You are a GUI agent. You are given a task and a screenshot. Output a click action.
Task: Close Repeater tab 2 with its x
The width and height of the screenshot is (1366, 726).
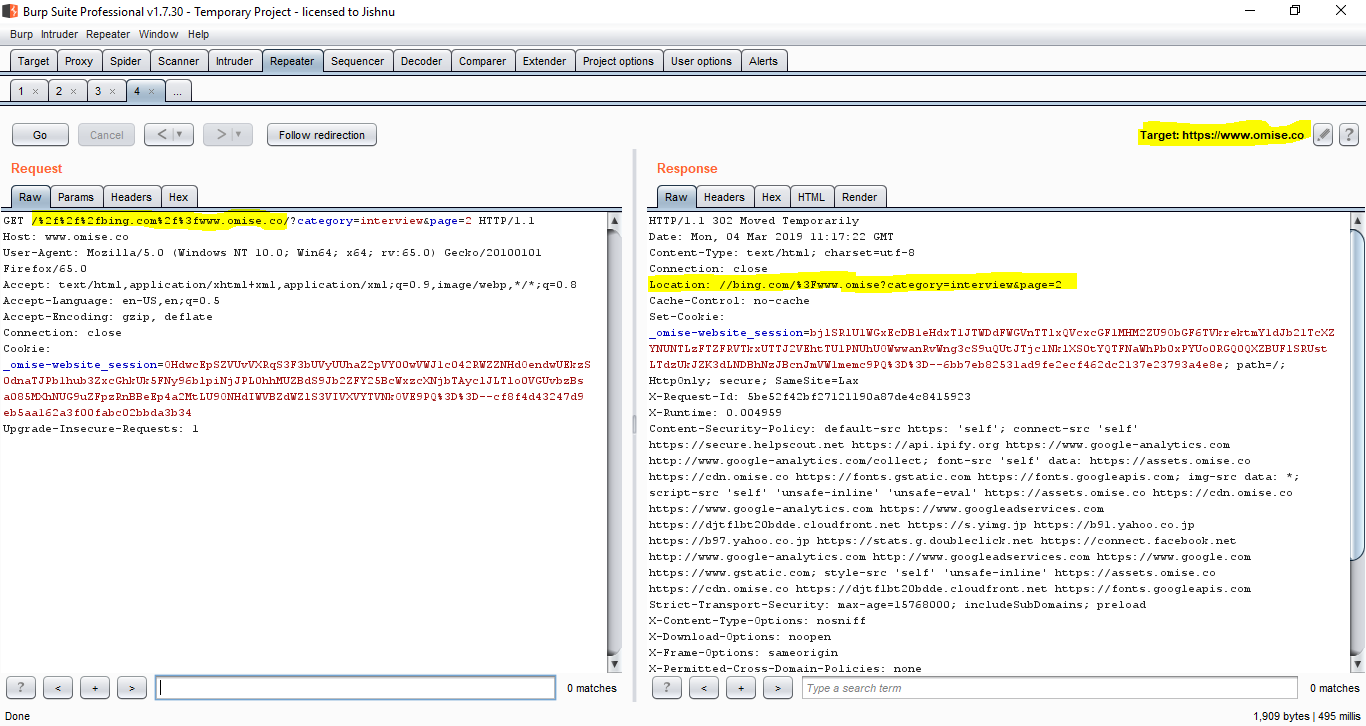[x=74, y=91]
